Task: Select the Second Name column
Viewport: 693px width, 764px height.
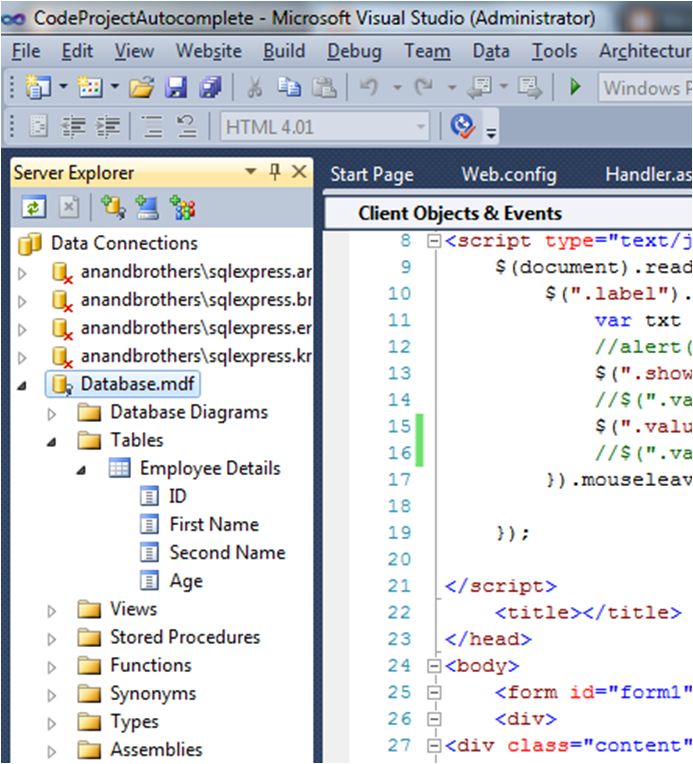Action: click(x=227, y=553)
